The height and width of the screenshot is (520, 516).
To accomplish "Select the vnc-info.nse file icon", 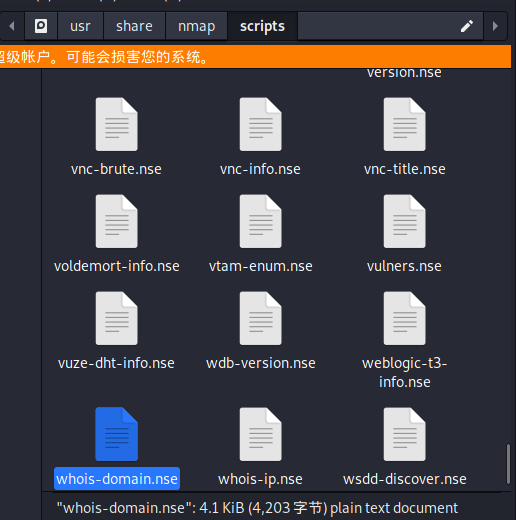I will tap(260, 124).
